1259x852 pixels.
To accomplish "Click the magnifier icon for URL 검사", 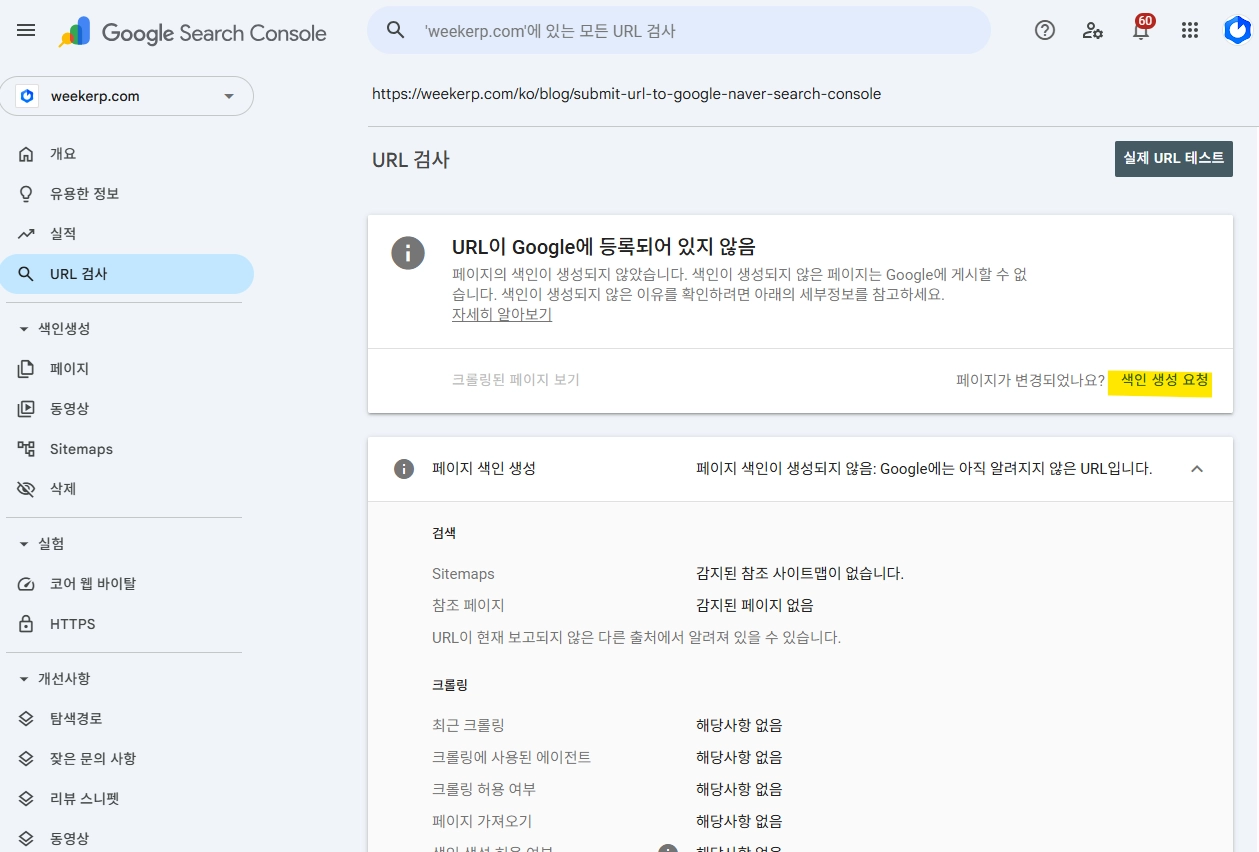I will [x=26, y=274].
